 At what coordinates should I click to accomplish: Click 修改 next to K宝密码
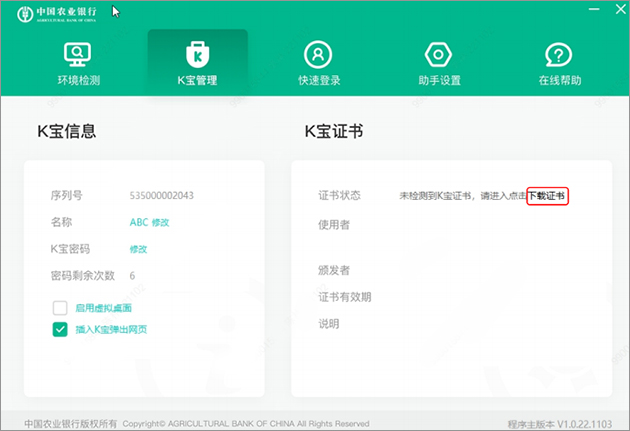pos(138,249)
